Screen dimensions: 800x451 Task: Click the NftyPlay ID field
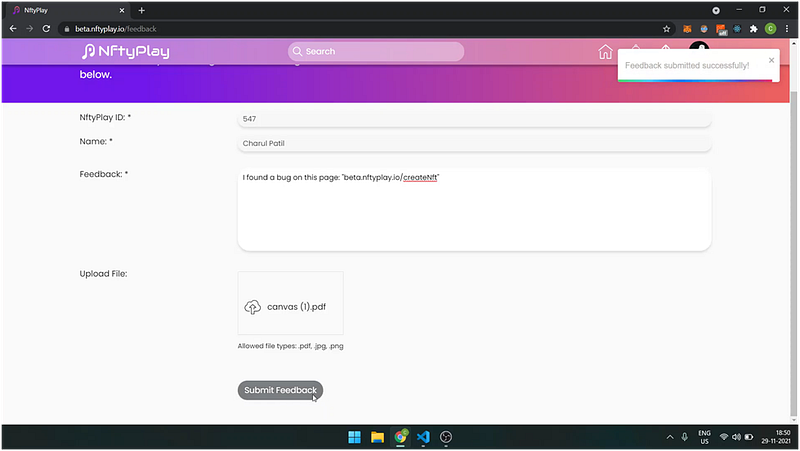(474, 119)
